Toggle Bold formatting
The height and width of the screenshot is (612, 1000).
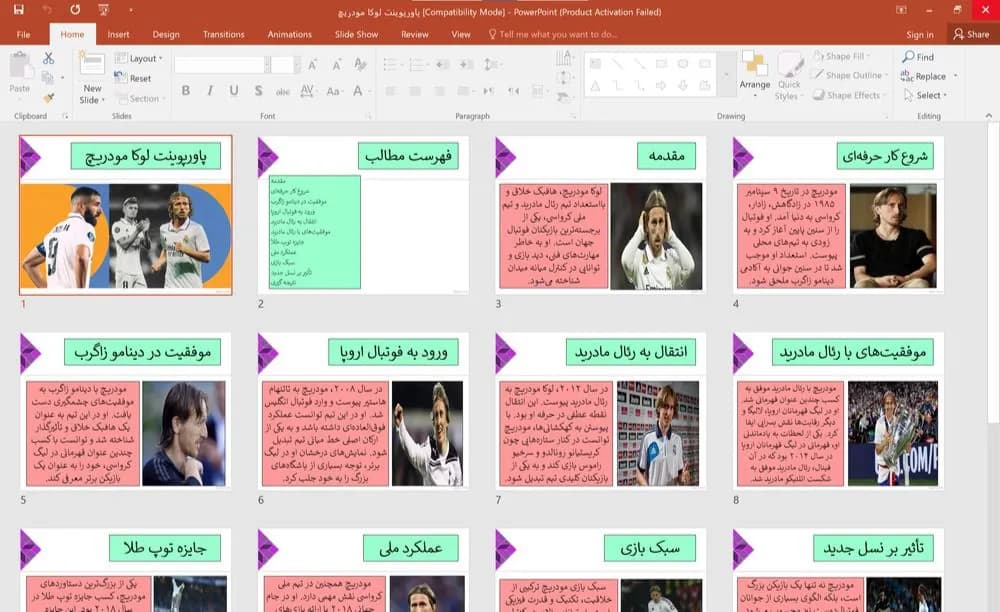(x=186, y=91)
